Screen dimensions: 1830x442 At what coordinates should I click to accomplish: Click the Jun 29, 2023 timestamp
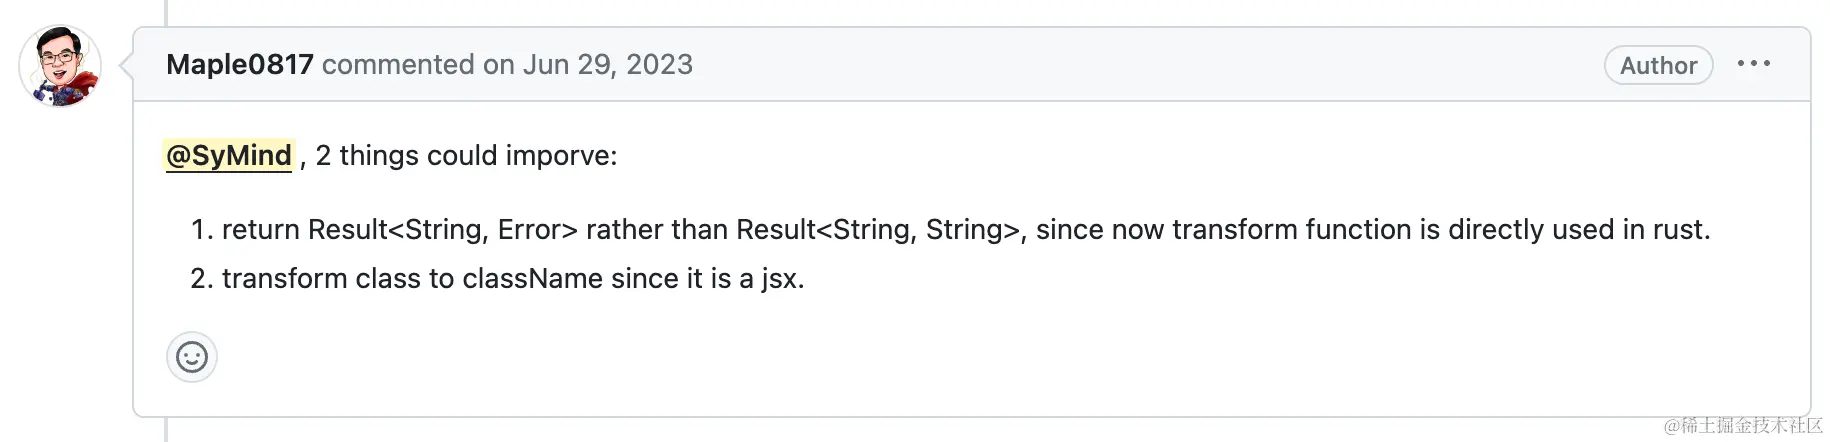pyautogui.click(x=608, y=65)
